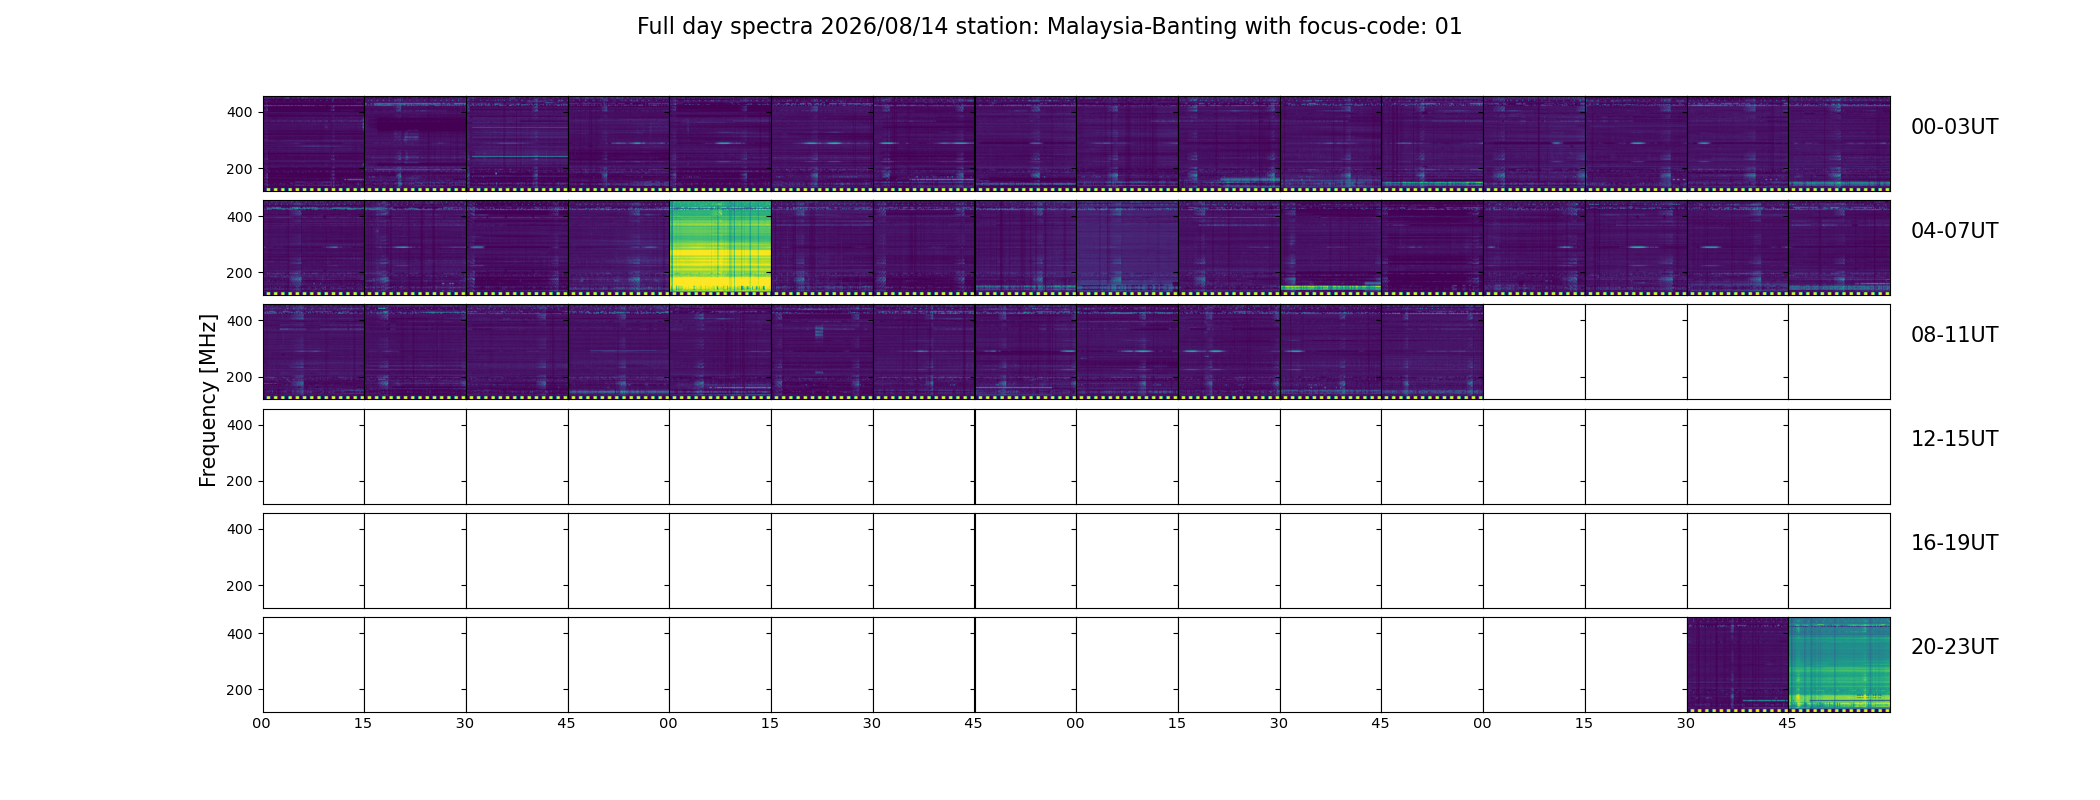This screenshot has height=800, width=2100.
Task: Click the '200' tick label of the 00-03UT row
Action: point(239,169)
